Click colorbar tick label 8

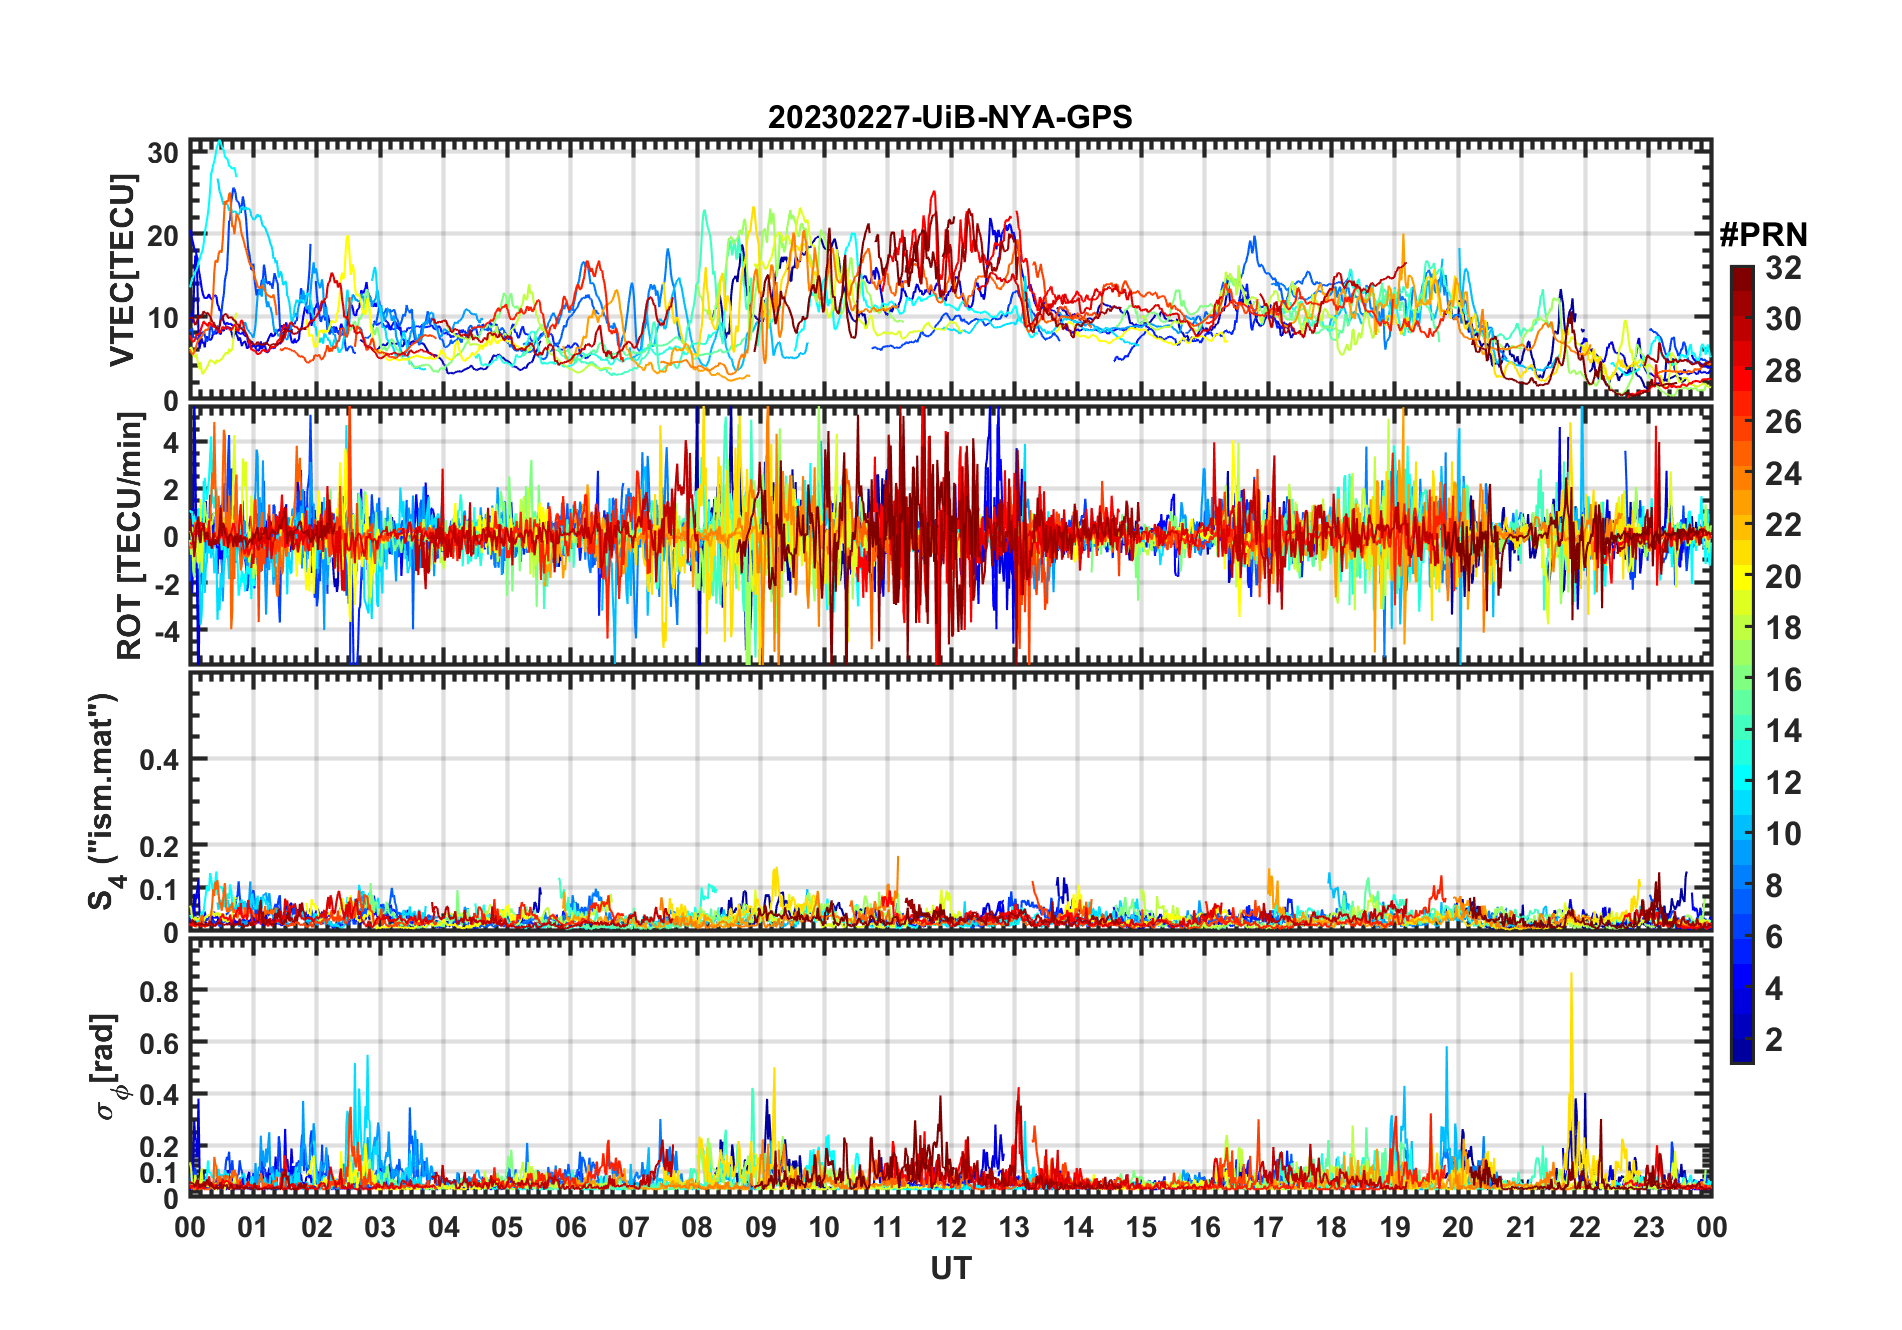1774,886
